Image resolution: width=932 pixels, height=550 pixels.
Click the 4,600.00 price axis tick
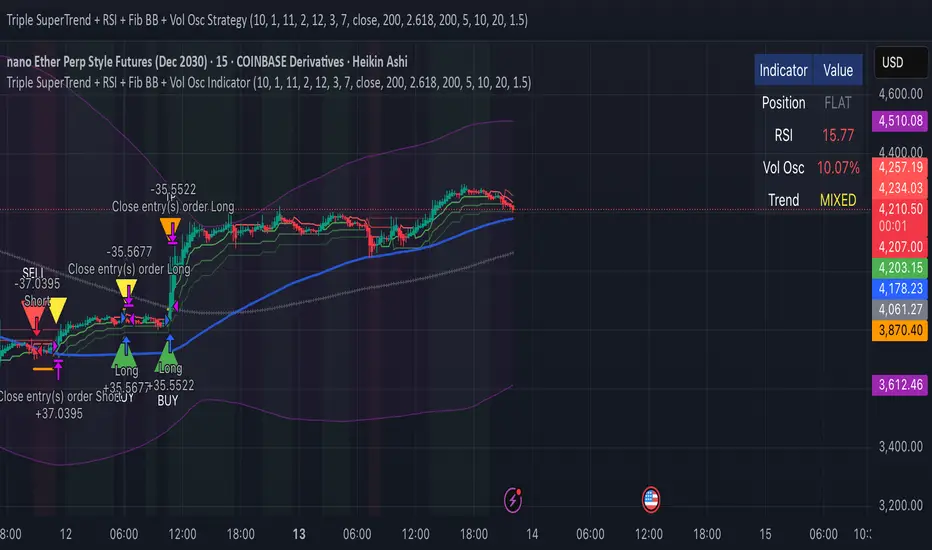click(x=900, y=94)
